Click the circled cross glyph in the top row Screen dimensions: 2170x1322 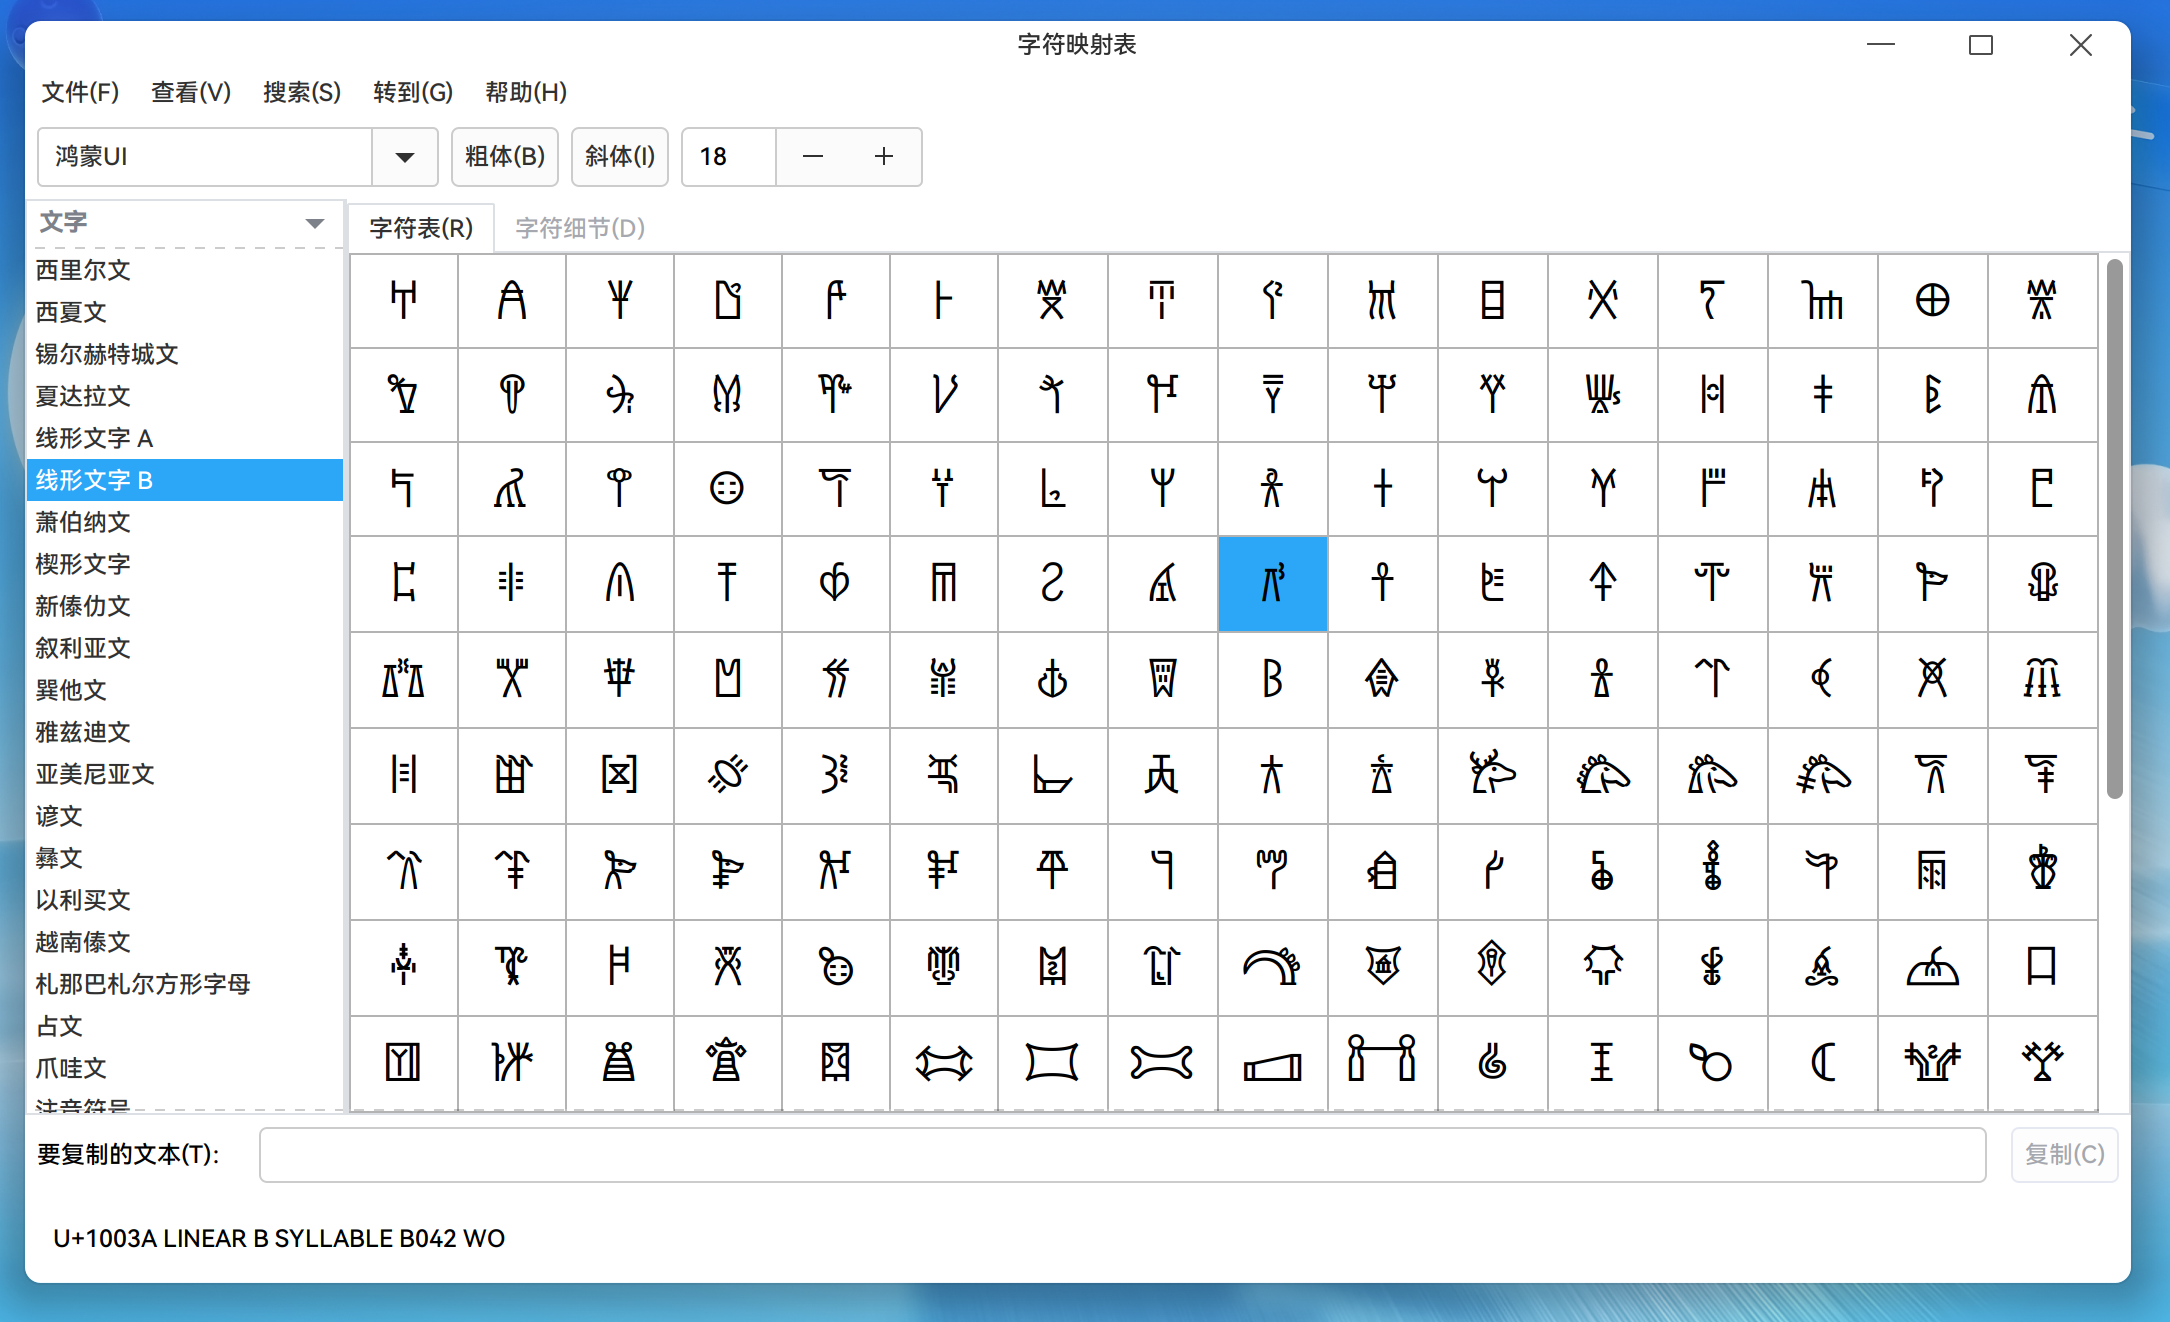point(1932,300)
